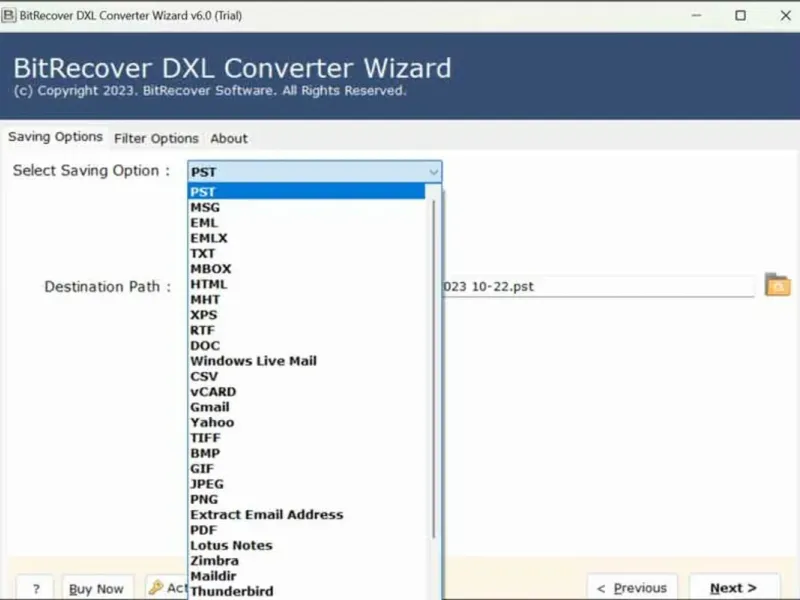Maximize the DXL Converter Wizard window
The height and width of the screenshot is (600, 800).
tap(740, 15)
